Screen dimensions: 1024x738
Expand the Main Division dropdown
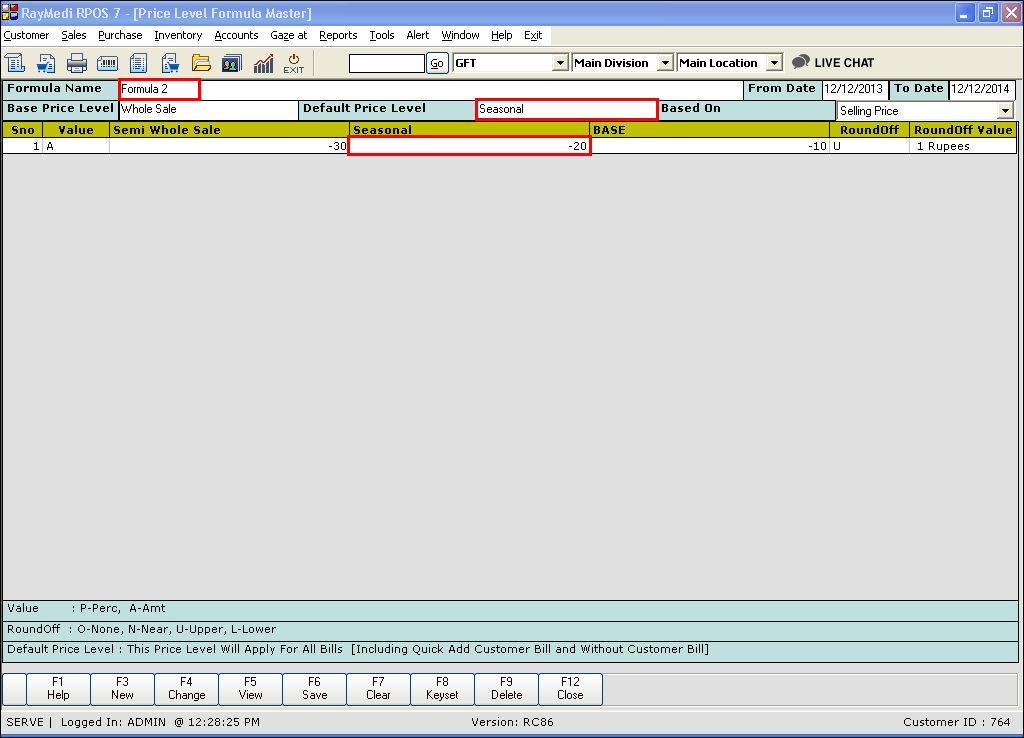665,63
